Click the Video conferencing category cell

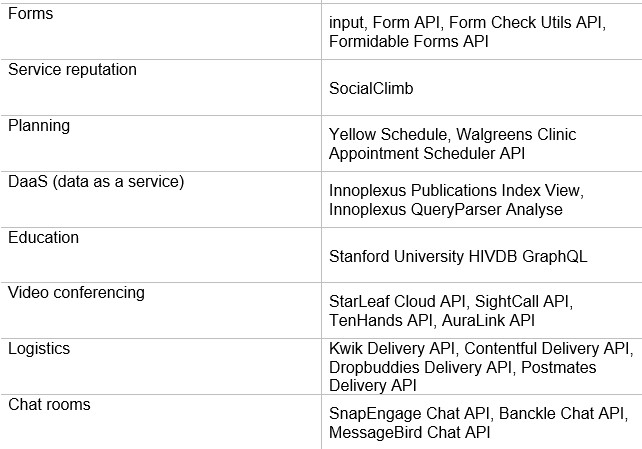pos(76,293)
